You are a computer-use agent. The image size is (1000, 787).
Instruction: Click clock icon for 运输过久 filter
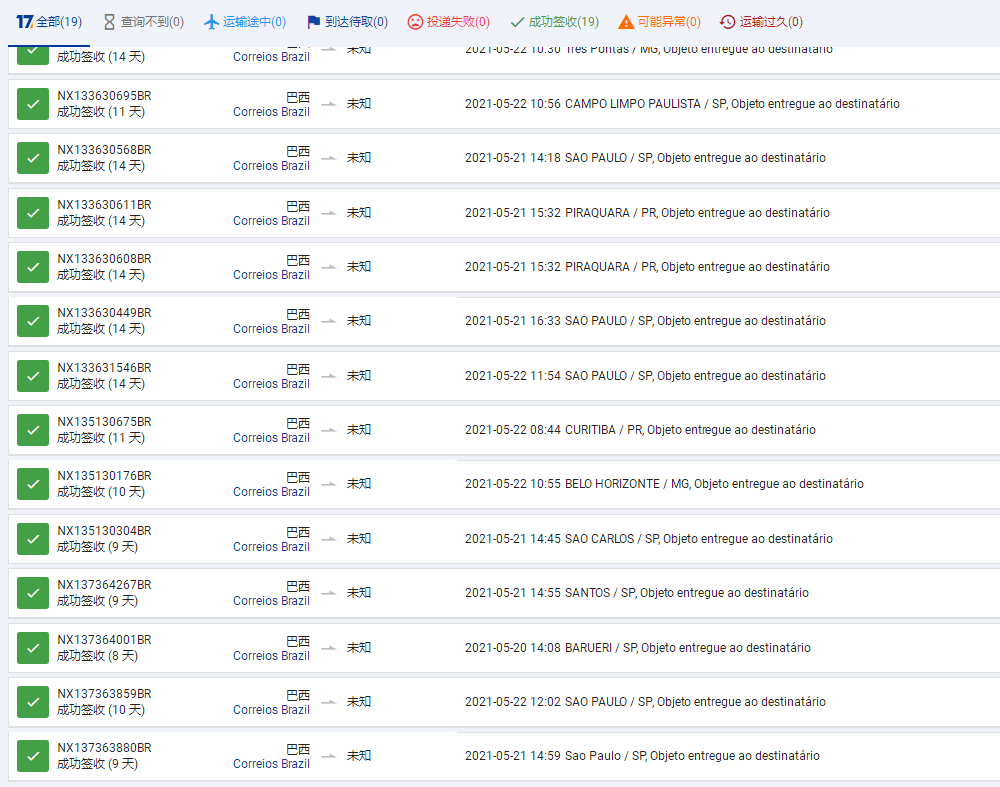point(727,22)
